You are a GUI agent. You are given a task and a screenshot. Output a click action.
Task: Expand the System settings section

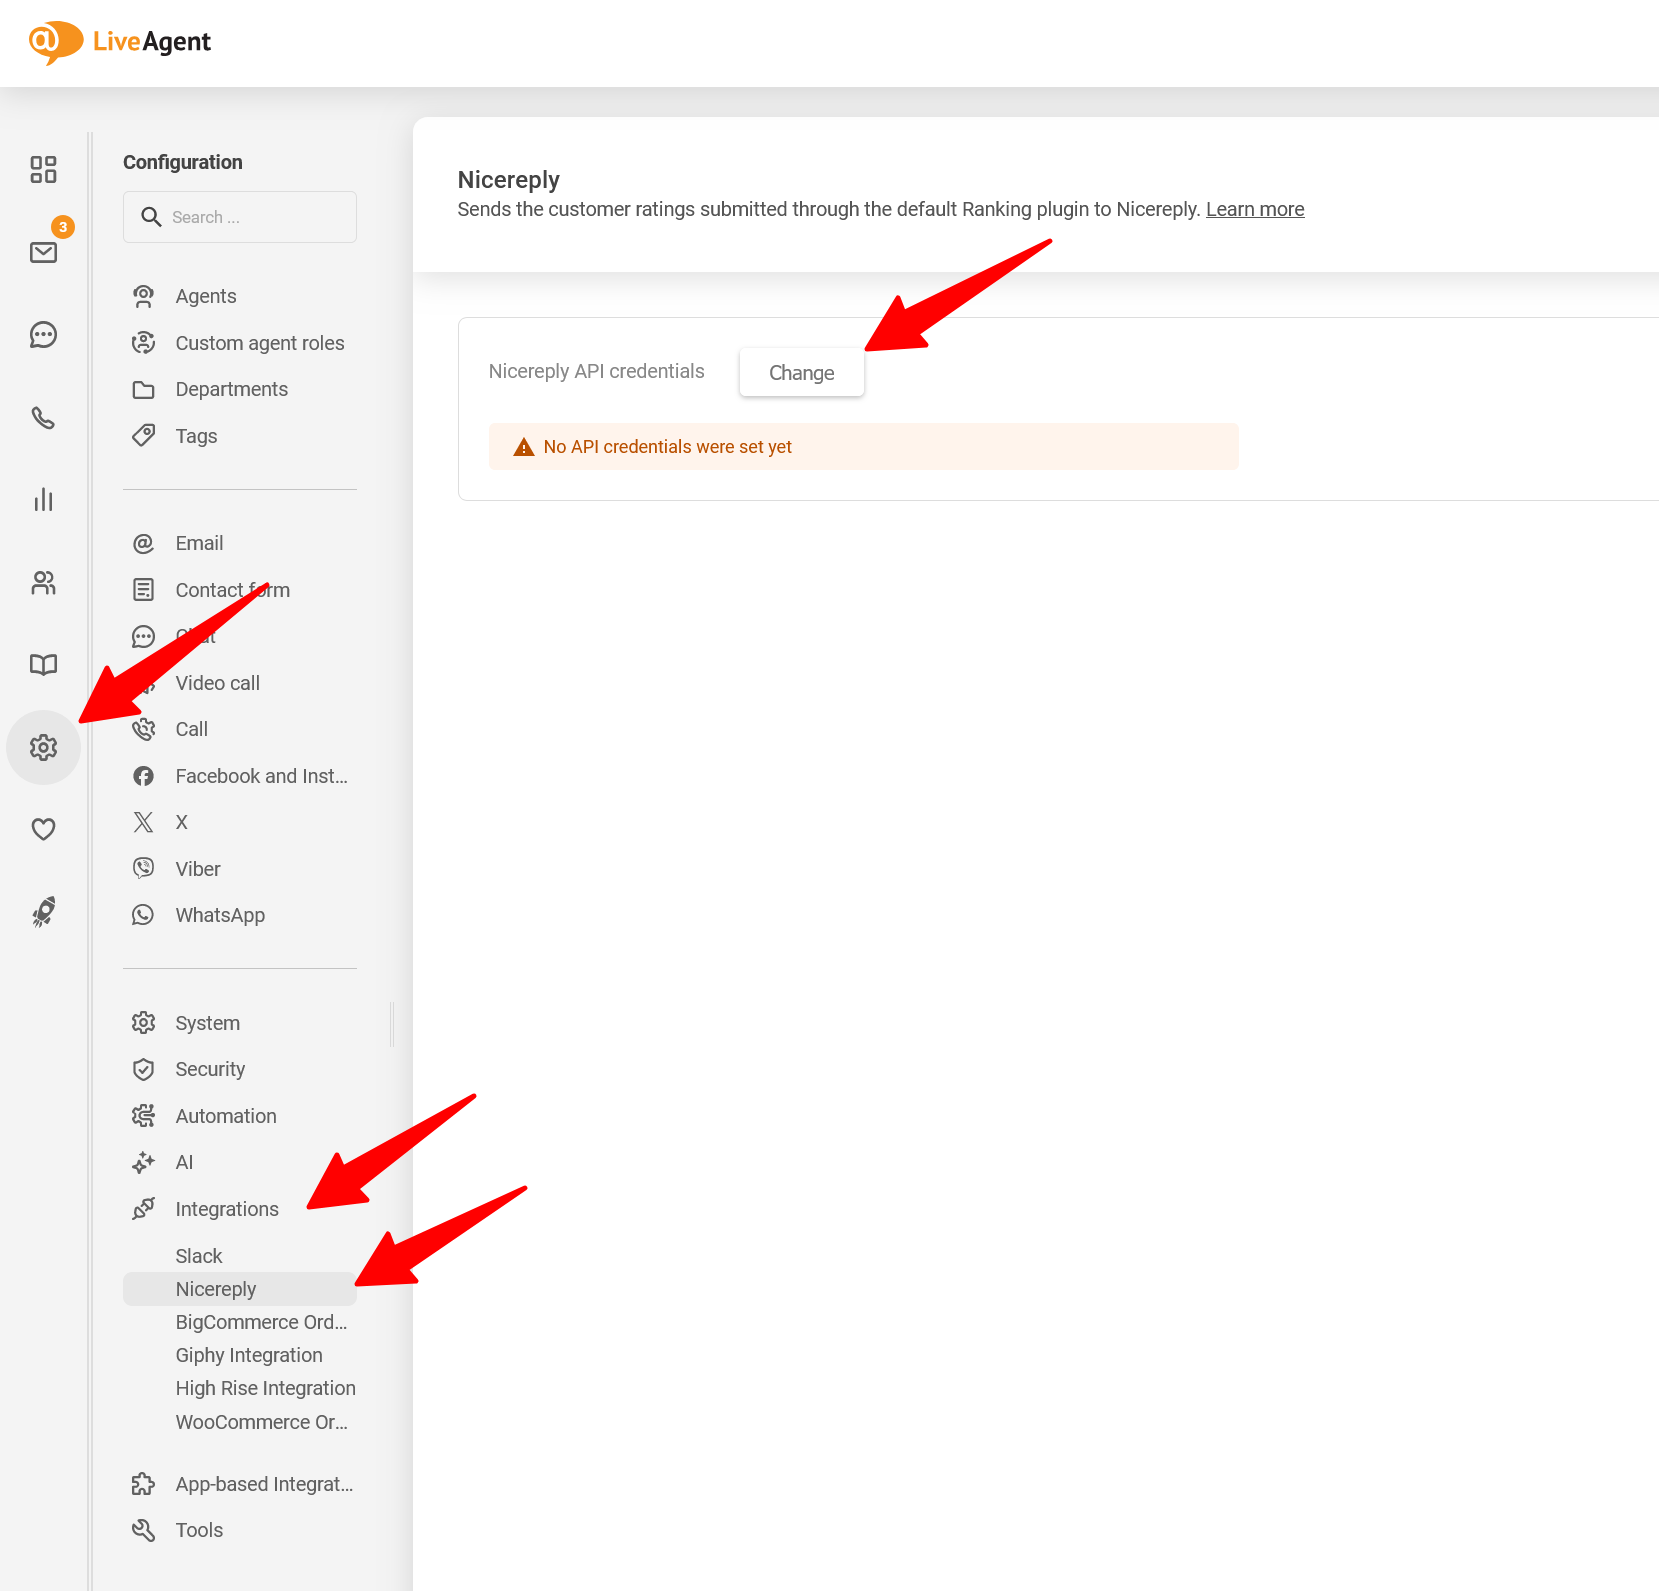pyautogui.click(x=207, y=1023)
